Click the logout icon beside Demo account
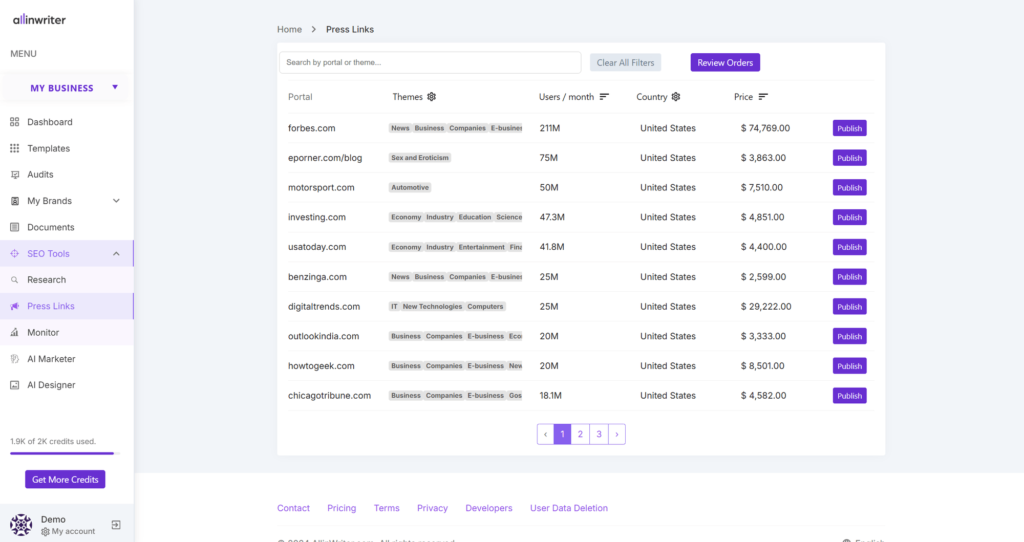The height and width of the screenshot is (542, 1024). point(116,525)
